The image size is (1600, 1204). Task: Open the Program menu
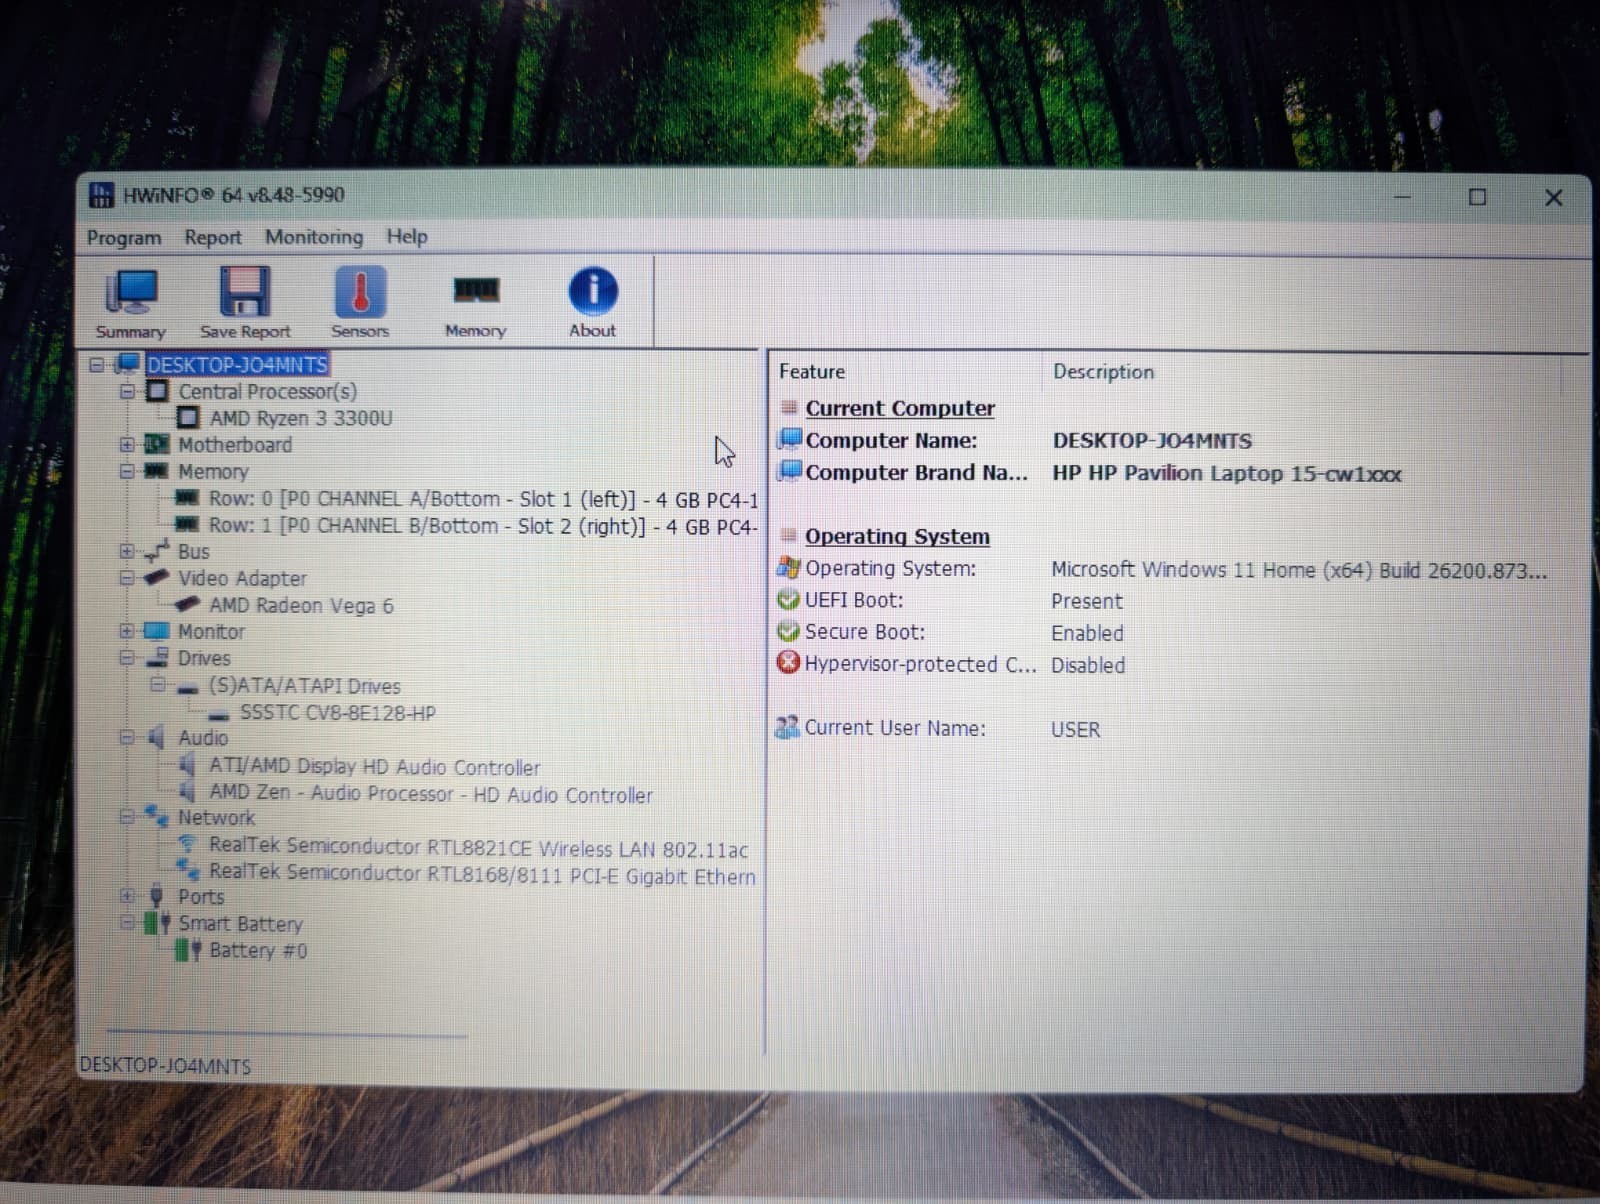click(124, 237)
